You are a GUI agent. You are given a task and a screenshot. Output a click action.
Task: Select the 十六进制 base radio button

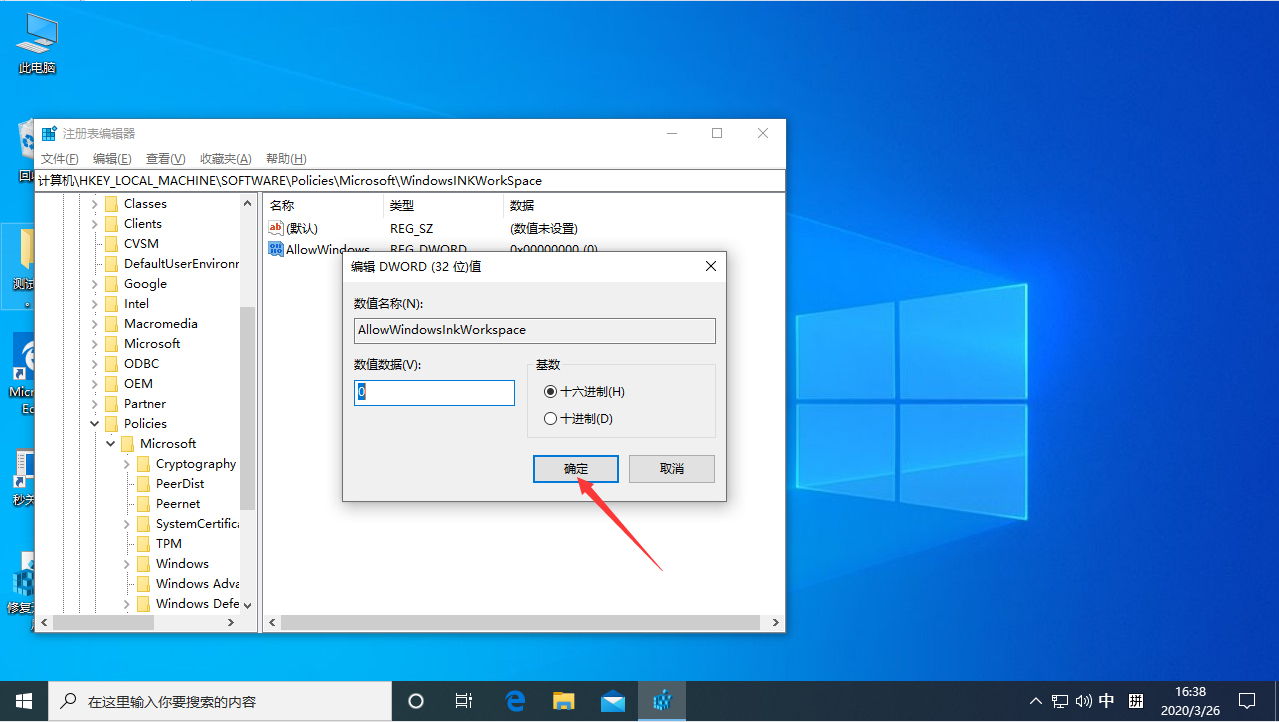click(x=550, y=391)
